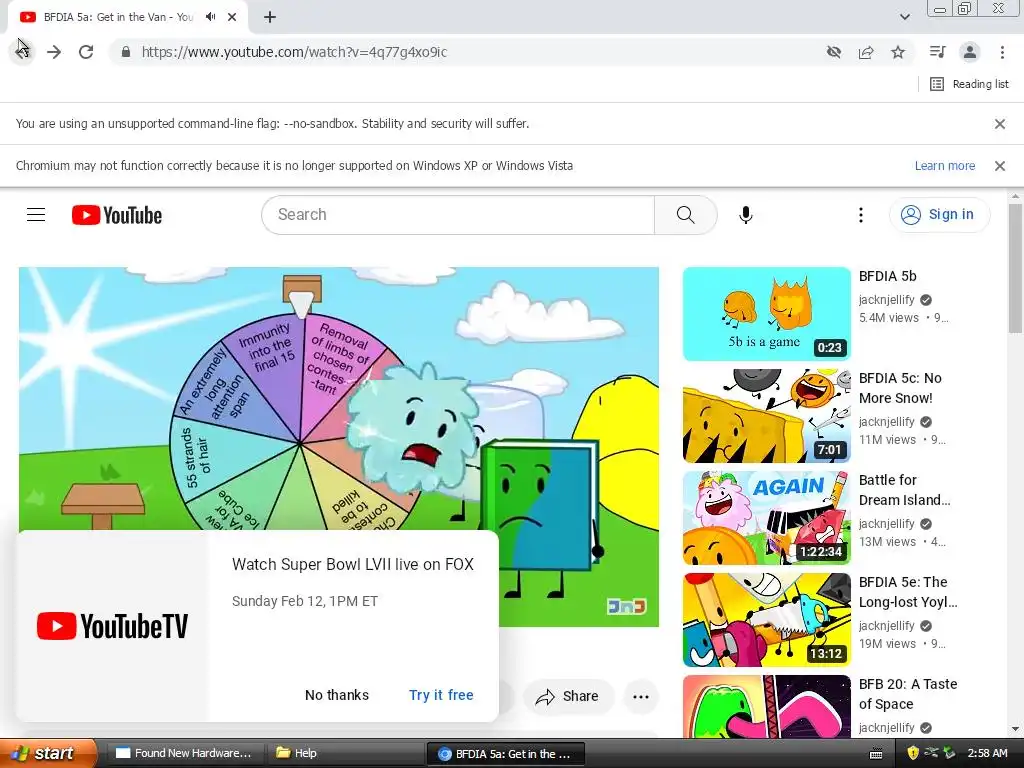Select BFDIA 5a Chromium taskbar item
The width and height of the screenshot is (1024, 768).
tap(505, 753)
